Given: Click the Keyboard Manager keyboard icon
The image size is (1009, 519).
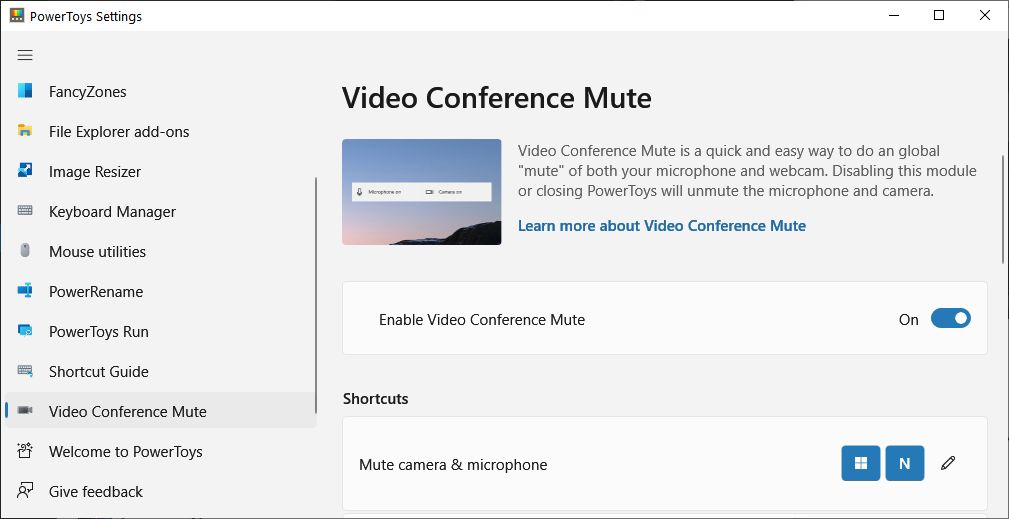Looking at the screenshot, I should click(x=26, y=212).
